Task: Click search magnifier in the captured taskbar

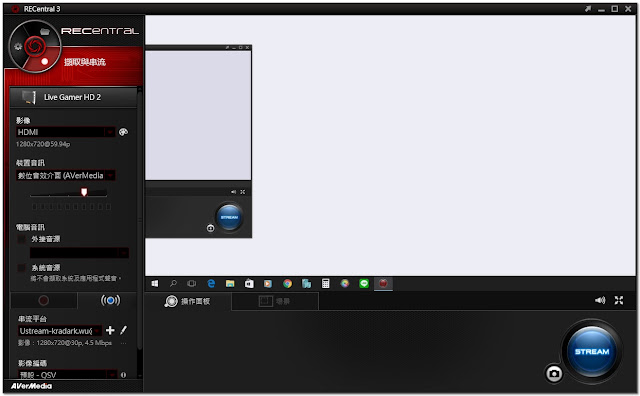Action: coord(173,283)
